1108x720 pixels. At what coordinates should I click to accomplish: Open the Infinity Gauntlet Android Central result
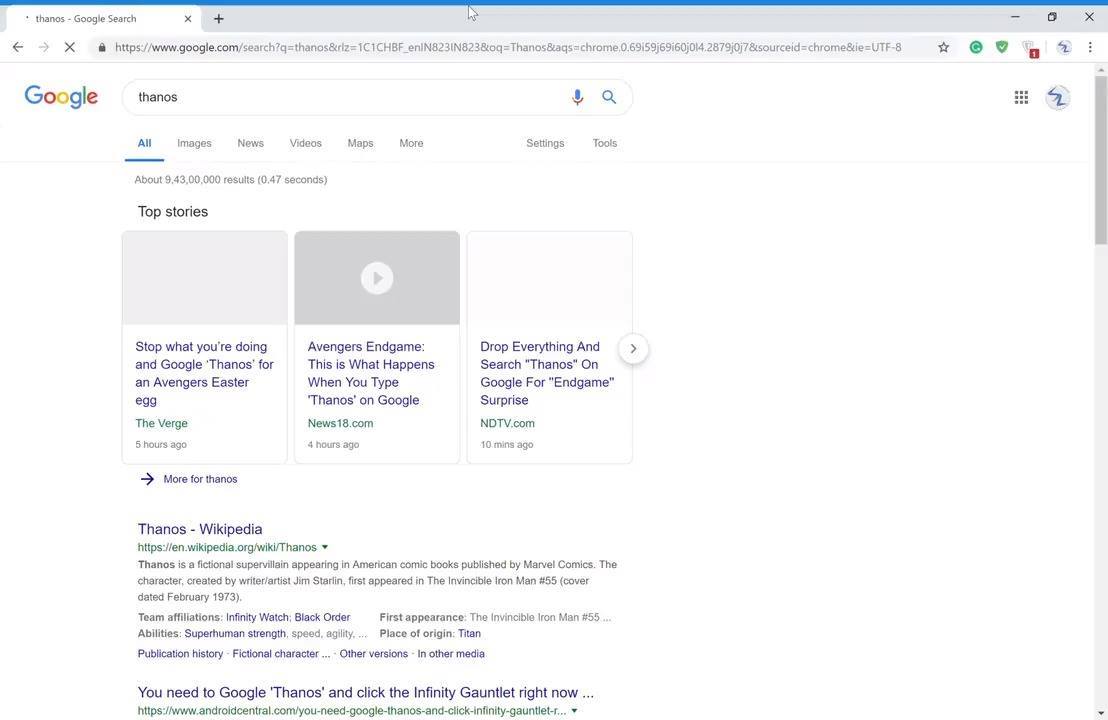point(366,692)
